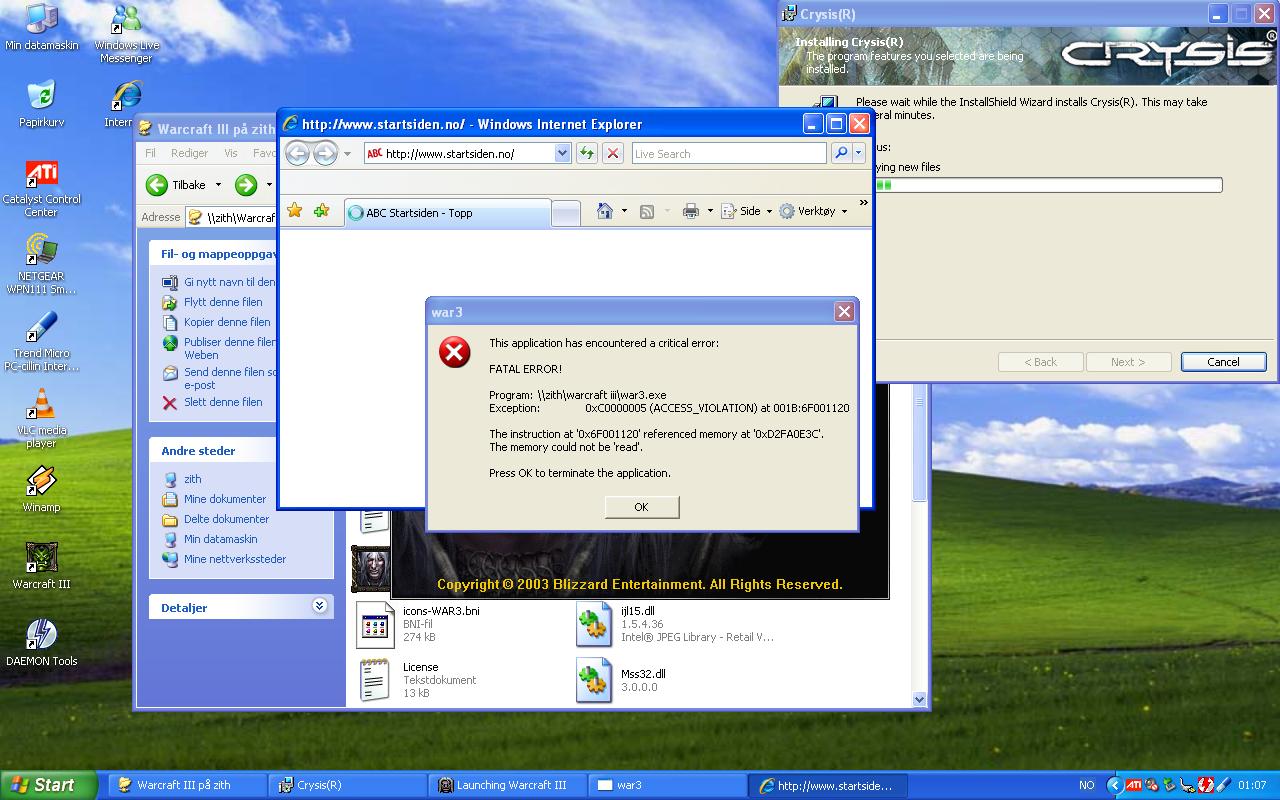This screenshot has width=1280, height=800.
Task: Select the ABC Startsiden - Topp tab
Action: (447, 213)
